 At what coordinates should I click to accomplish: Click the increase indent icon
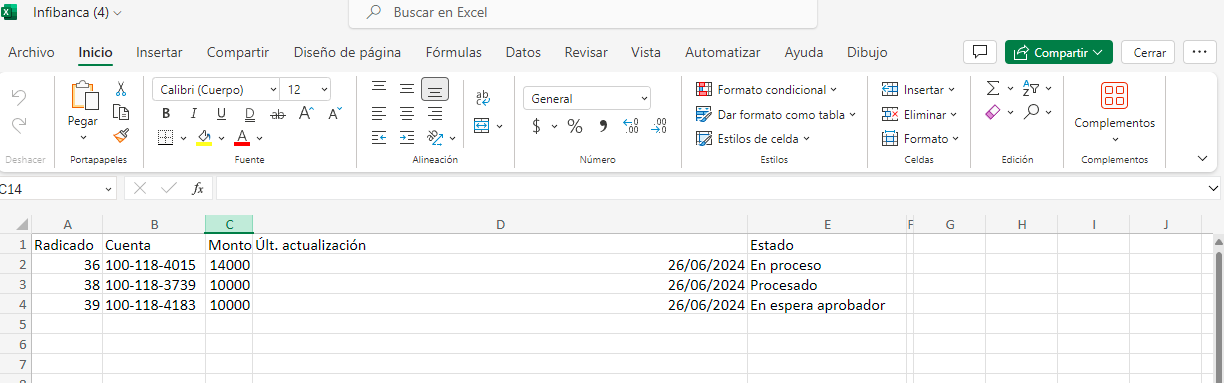pyautogui.click(x=407, y=137)
